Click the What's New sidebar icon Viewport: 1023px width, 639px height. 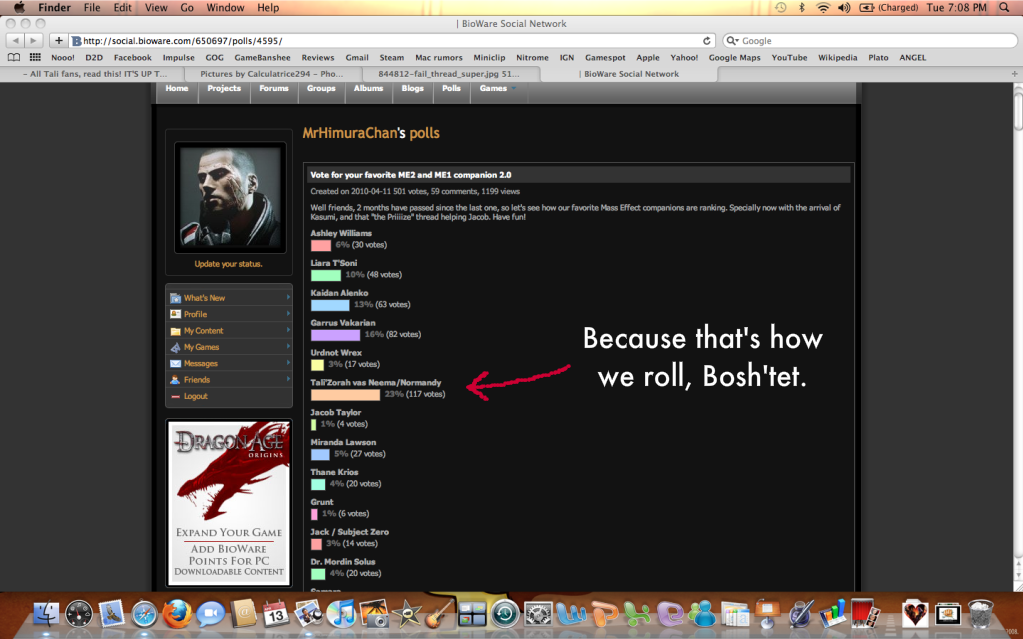tap(175, 298)
